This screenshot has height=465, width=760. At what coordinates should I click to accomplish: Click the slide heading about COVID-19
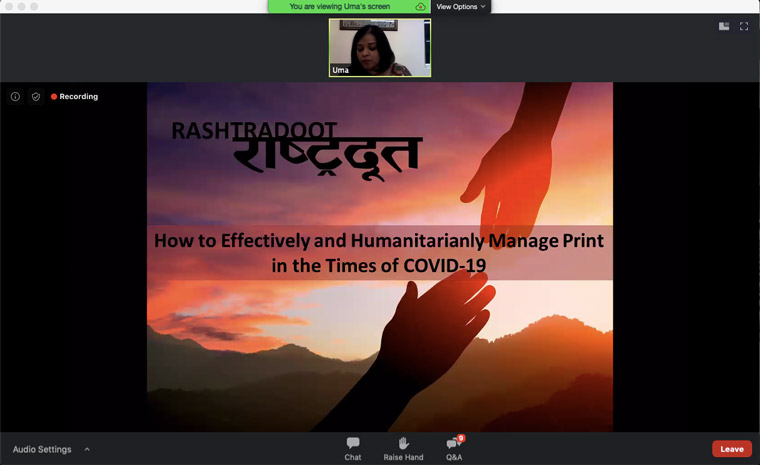coord(379,253)
